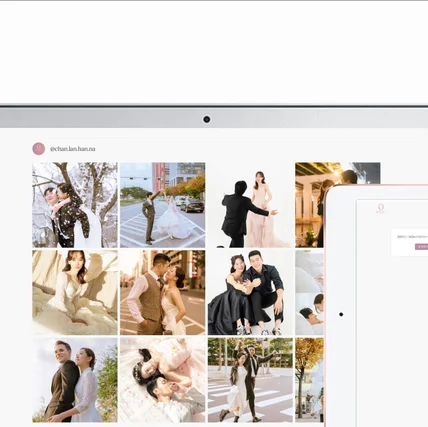Click the mauve button on the tablet card
This screenshot has width=428, height=427.
click(421, 247)
